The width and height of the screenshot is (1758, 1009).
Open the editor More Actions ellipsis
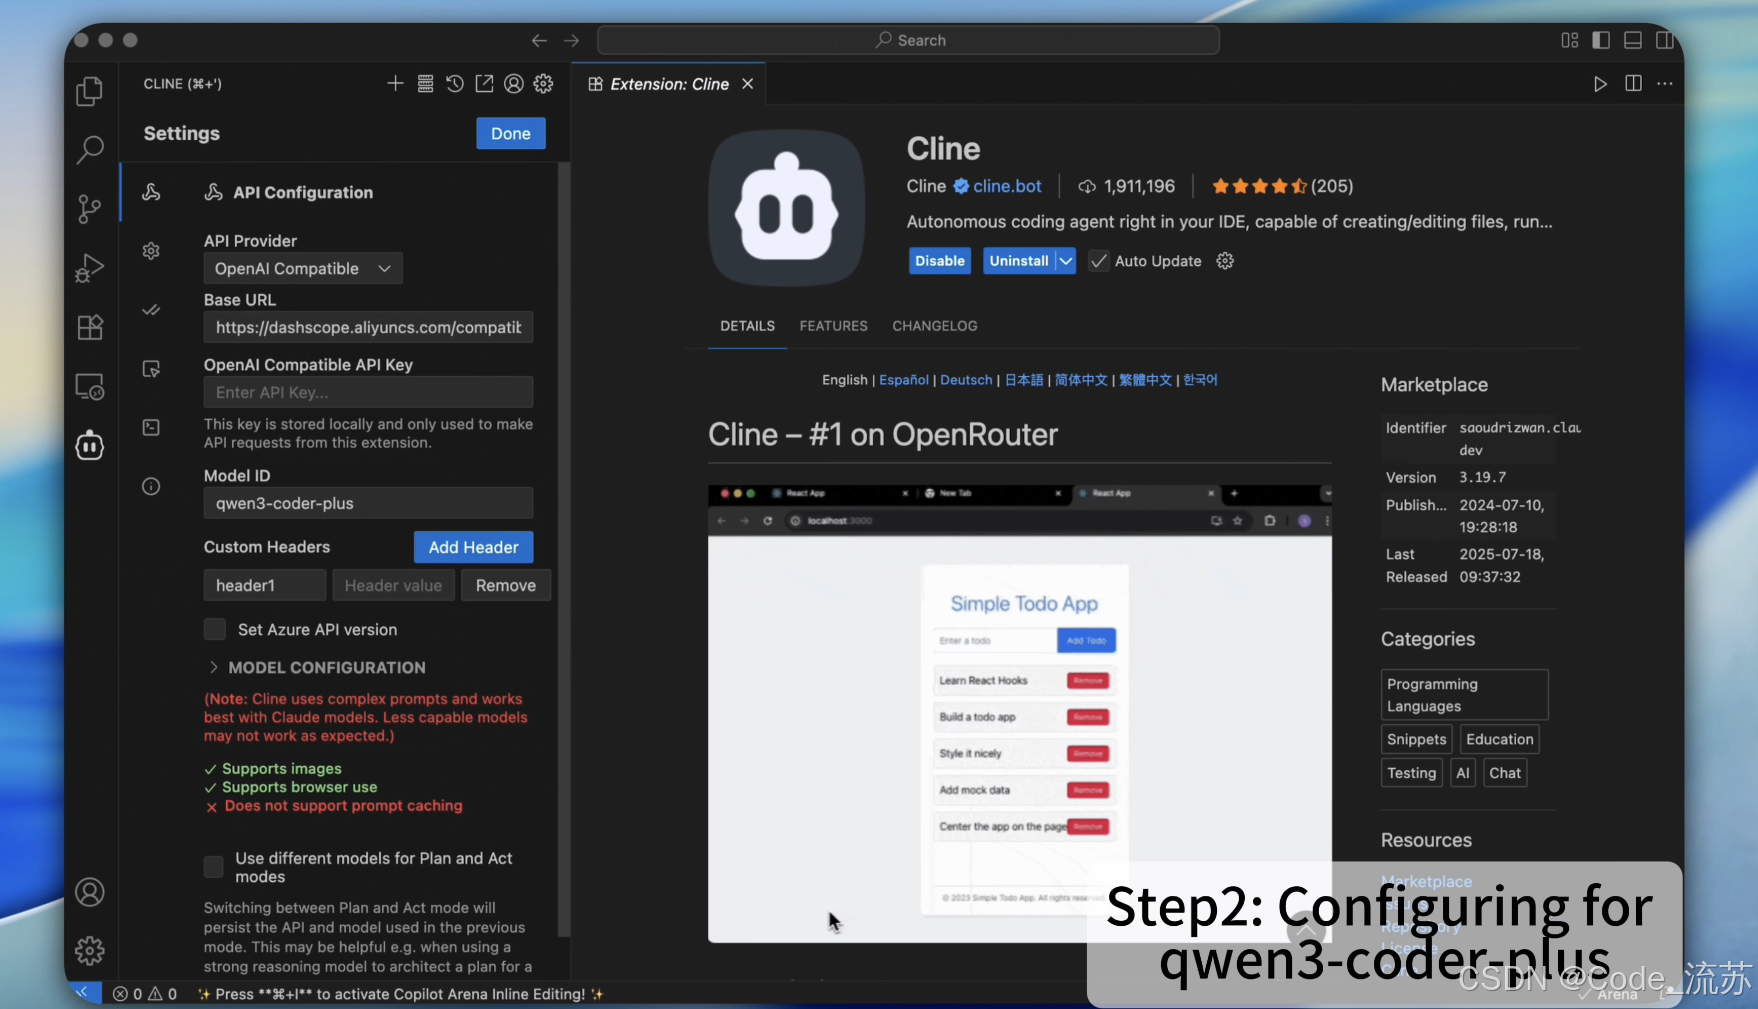coord(1665,84)
